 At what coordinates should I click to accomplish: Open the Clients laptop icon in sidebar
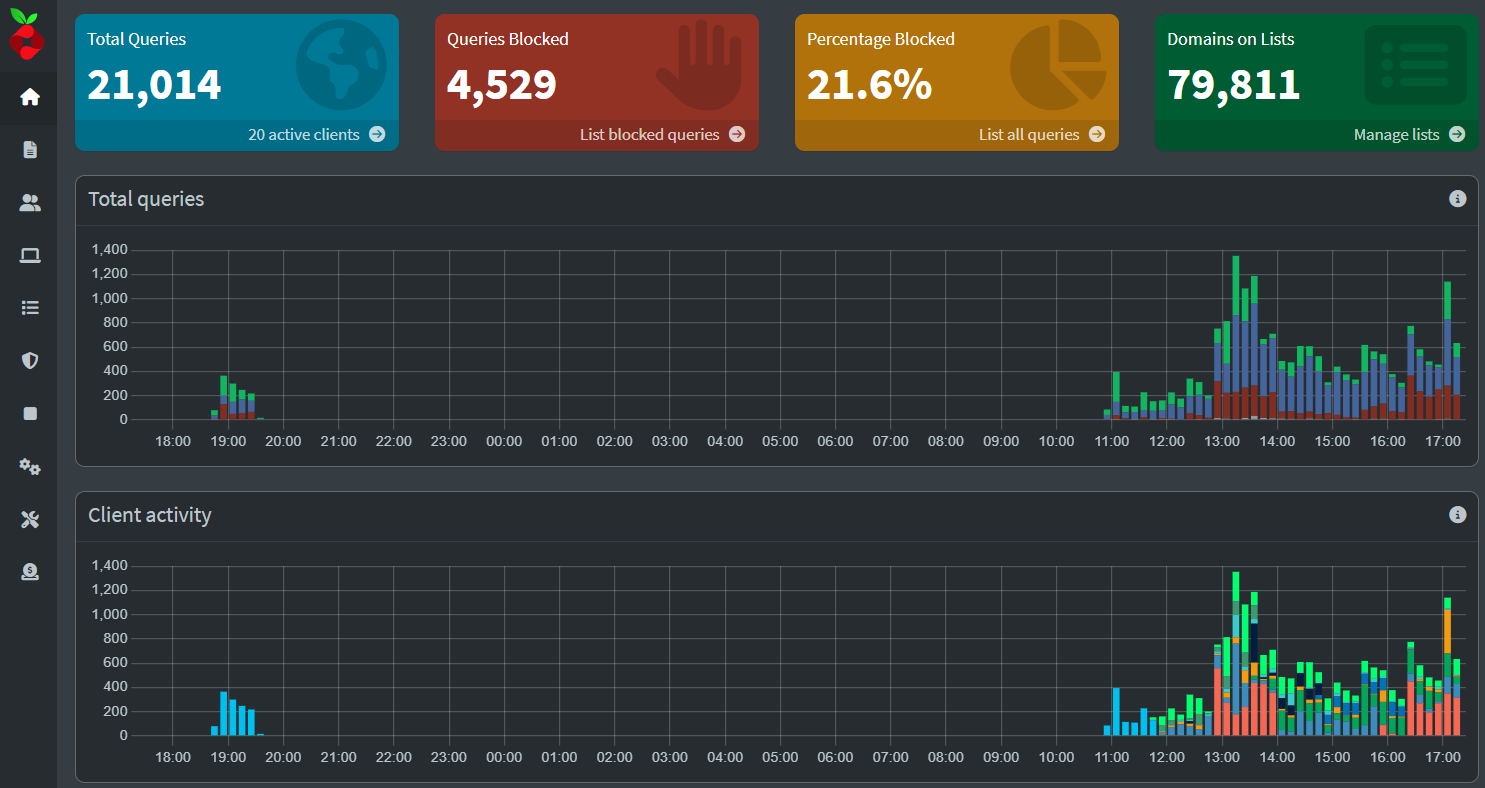(30, 256)
